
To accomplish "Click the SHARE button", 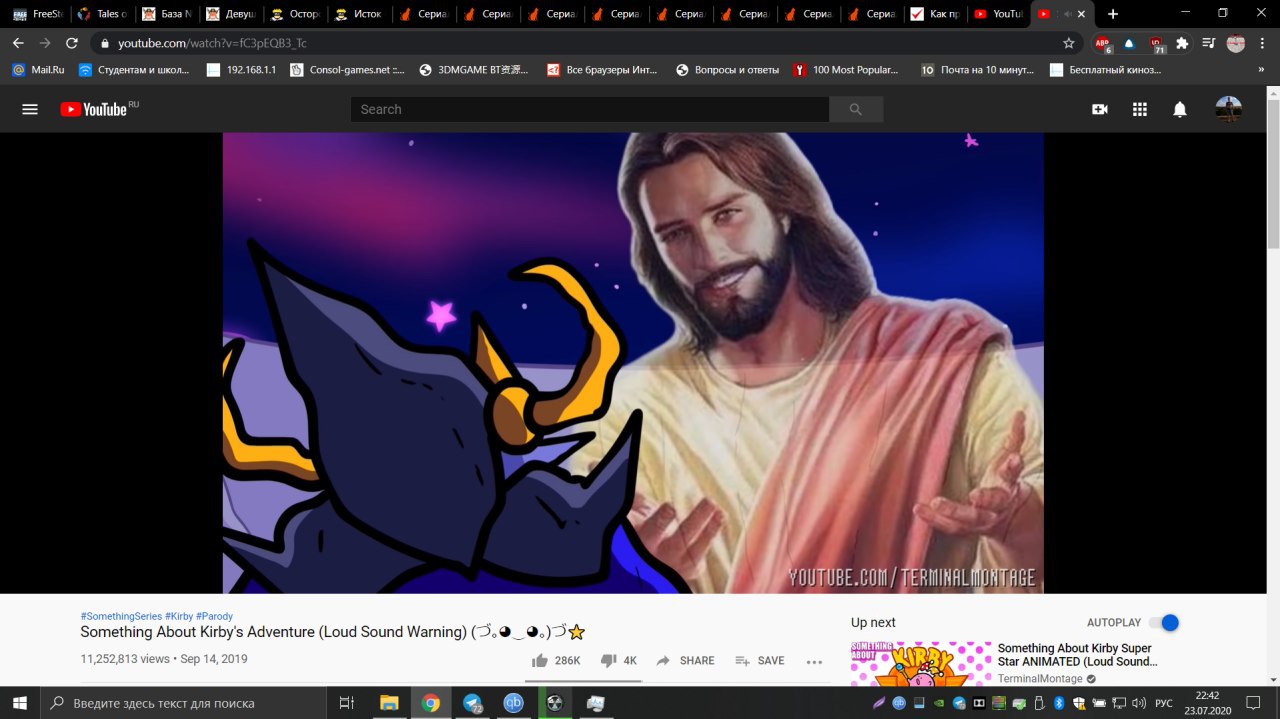I will (685, 661).
